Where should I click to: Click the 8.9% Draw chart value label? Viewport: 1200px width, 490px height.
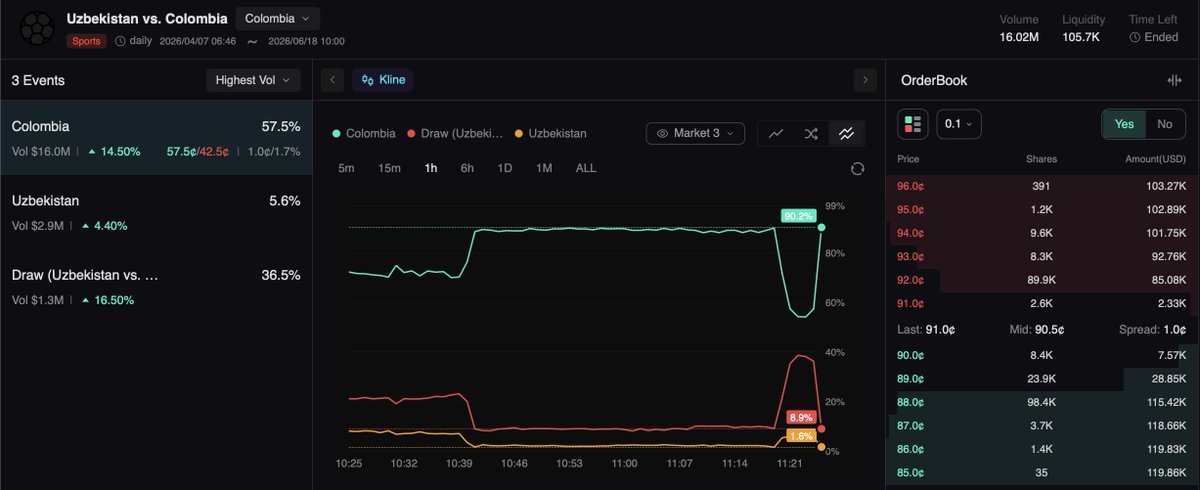800,417
